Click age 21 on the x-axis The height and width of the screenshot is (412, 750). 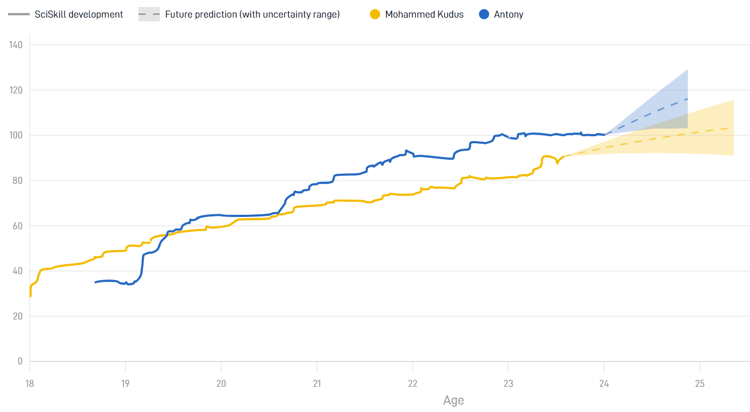[317, 383]
